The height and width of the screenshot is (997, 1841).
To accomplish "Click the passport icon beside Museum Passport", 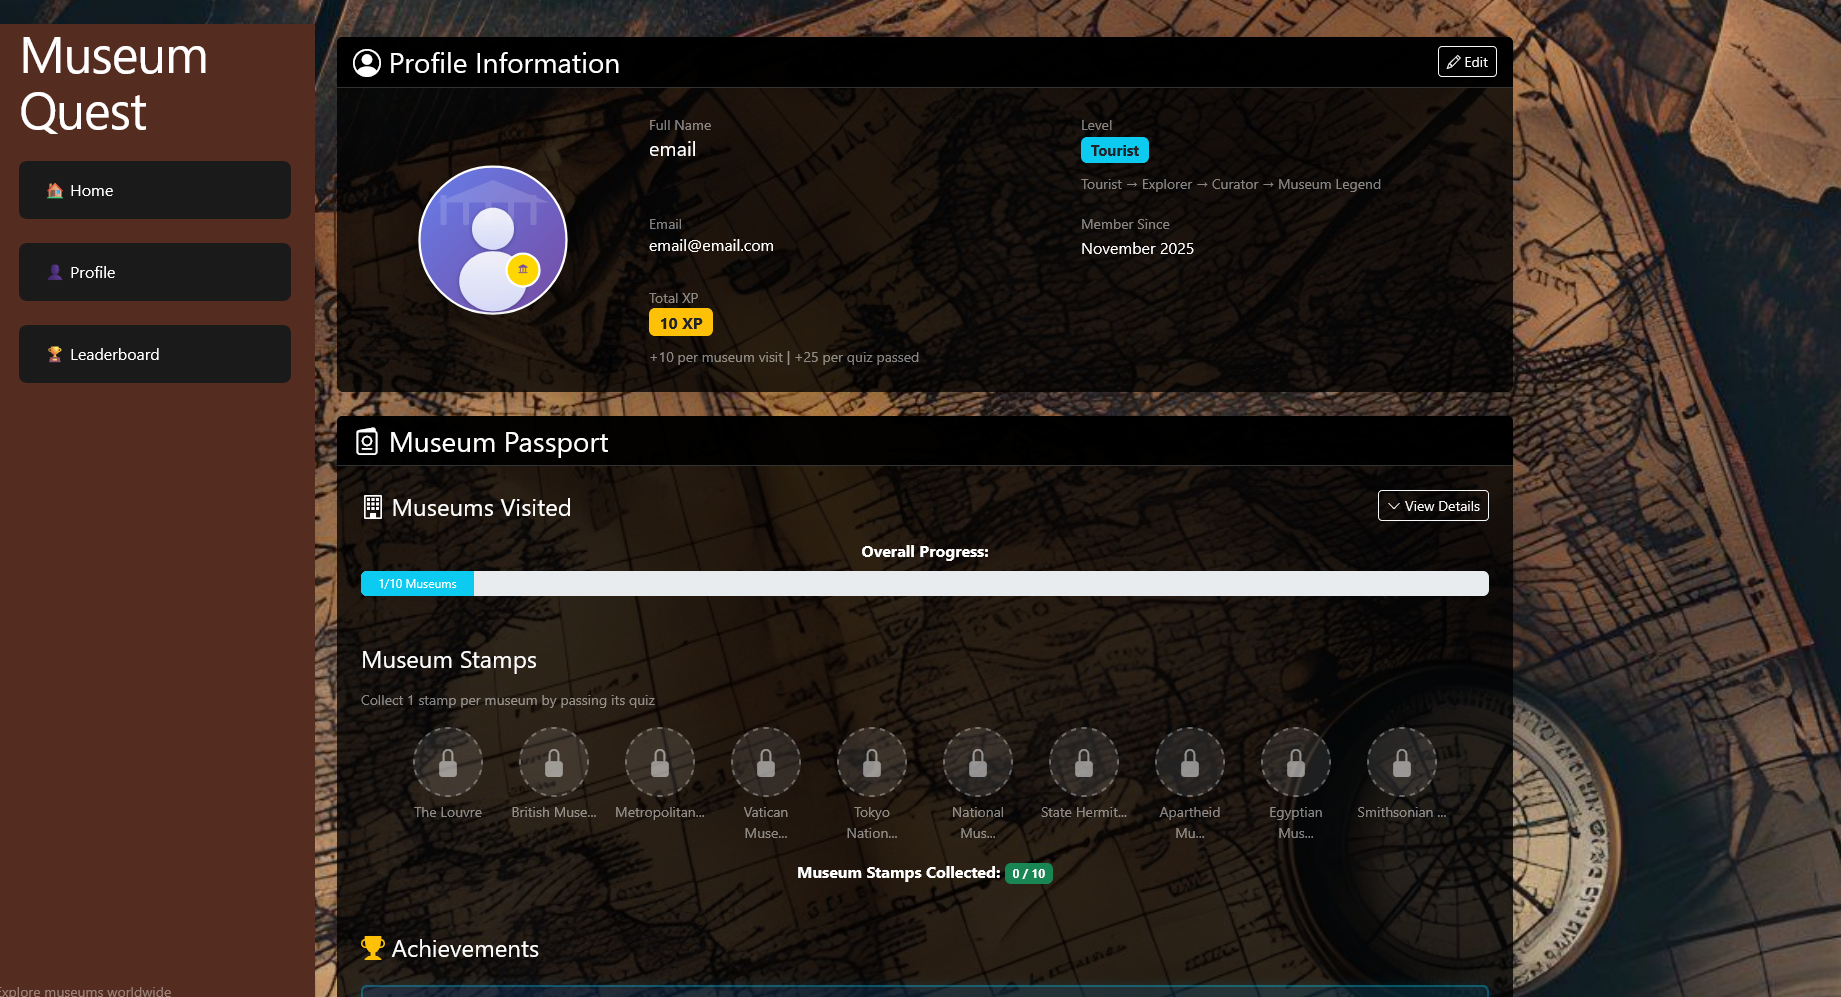I will click(367, 442).
